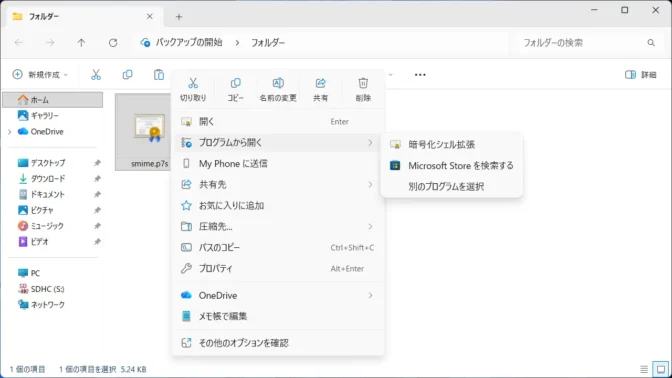Open a new tab with plus

click(x=179, y=17)
